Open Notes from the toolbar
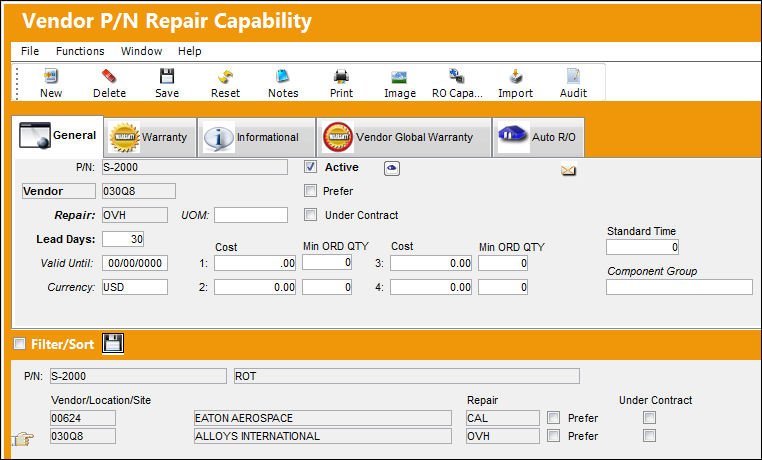The image size is (762, 460). pos(283,76)
